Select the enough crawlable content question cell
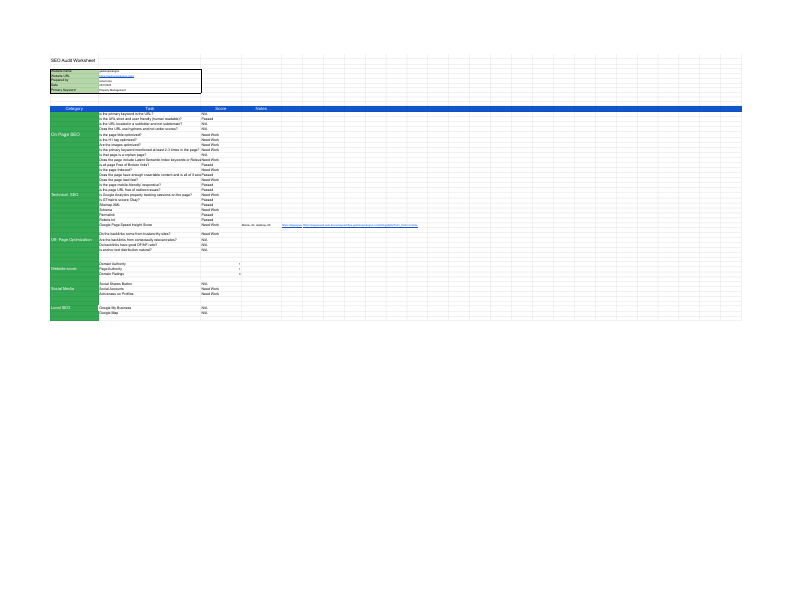 pos(150,175)
